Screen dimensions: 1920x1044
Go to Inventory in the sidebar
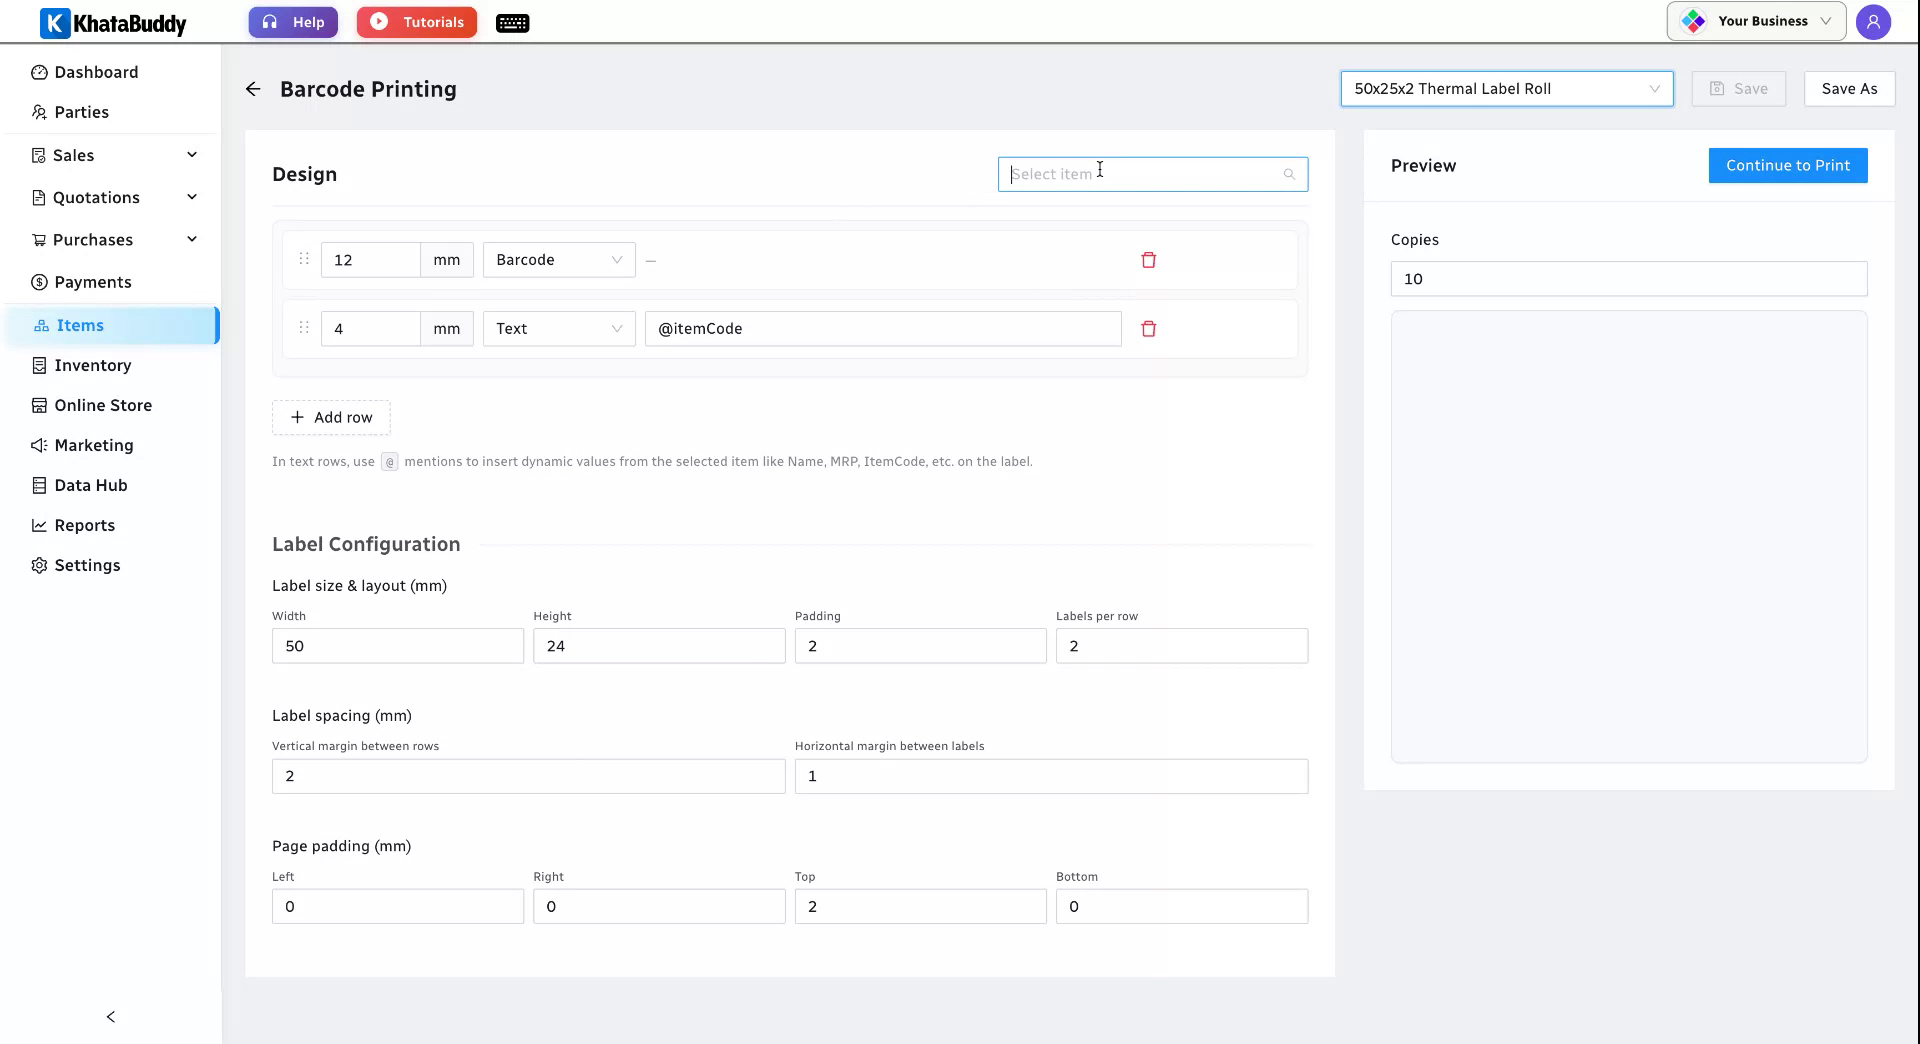click(92, 365)
